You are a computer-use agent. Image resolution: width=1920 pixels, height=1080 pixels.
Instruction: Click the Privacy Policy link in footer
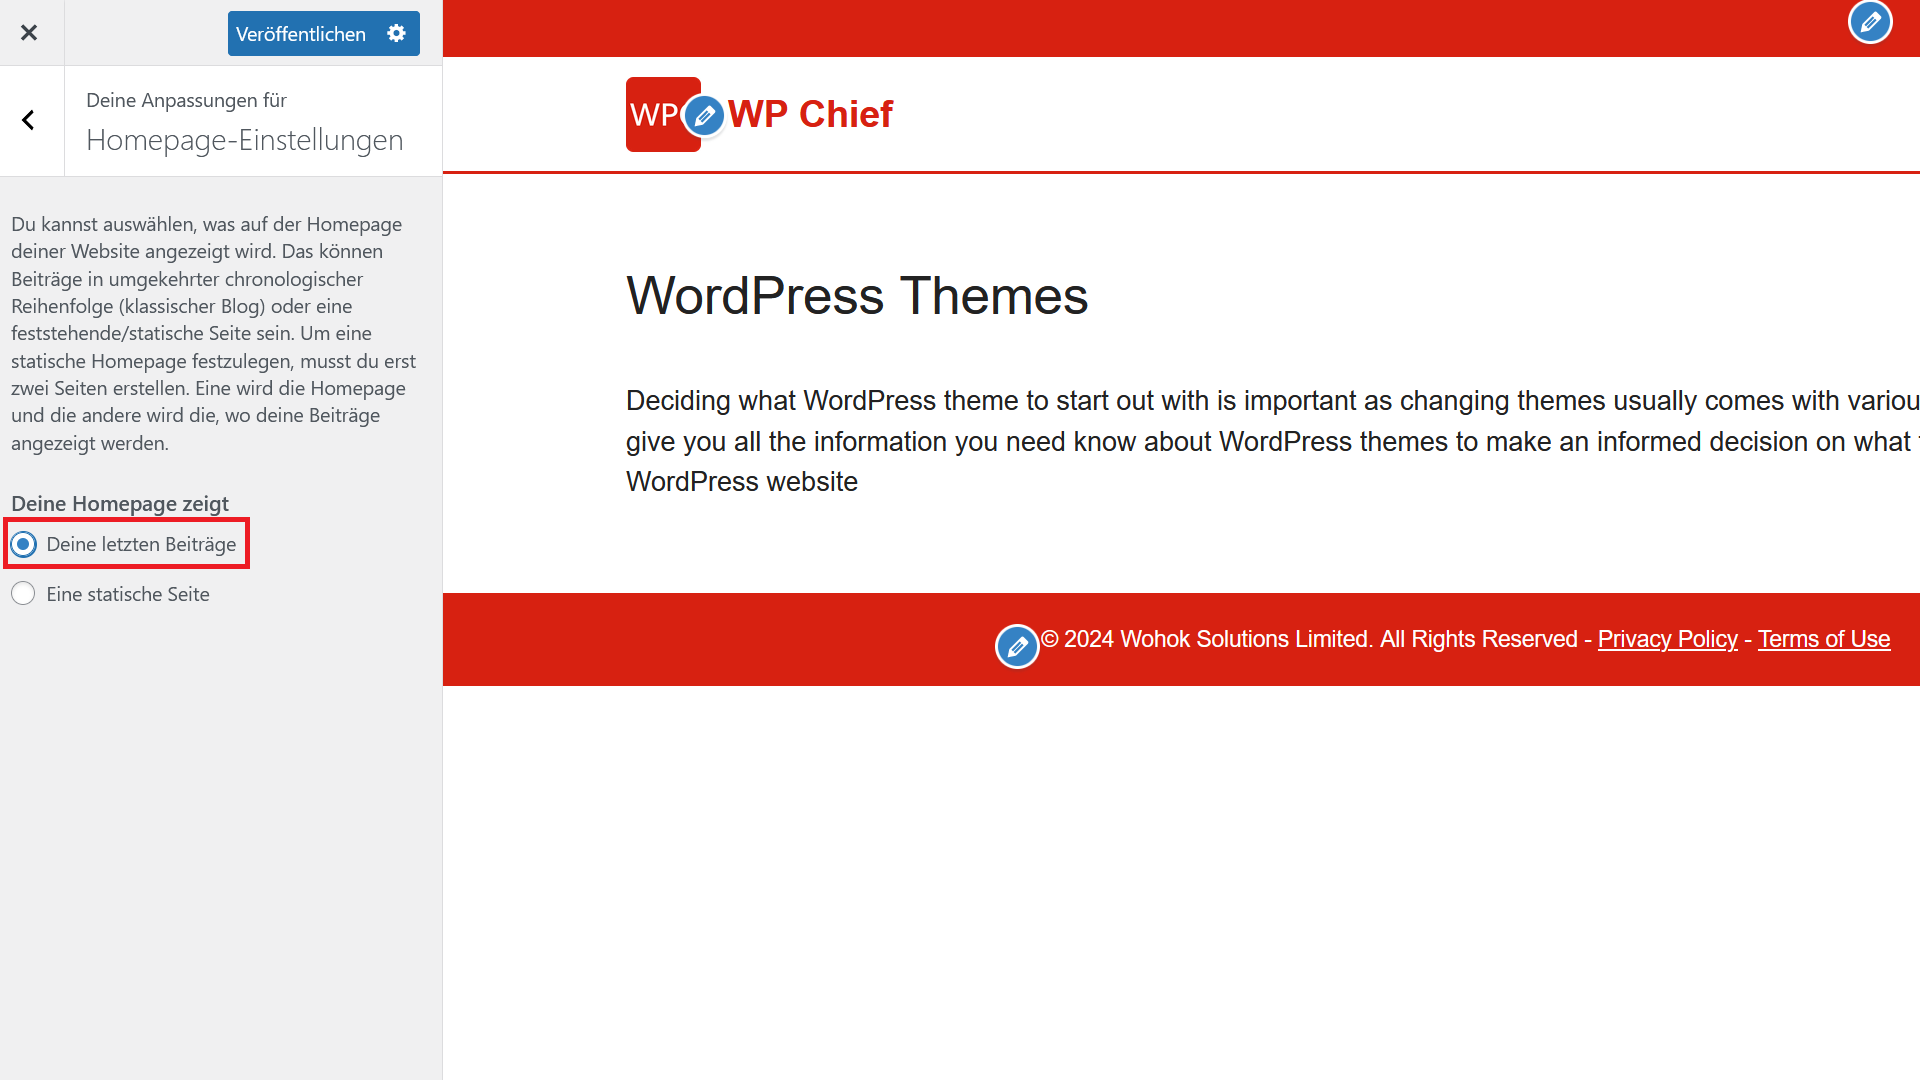[x=1667, y=638]
